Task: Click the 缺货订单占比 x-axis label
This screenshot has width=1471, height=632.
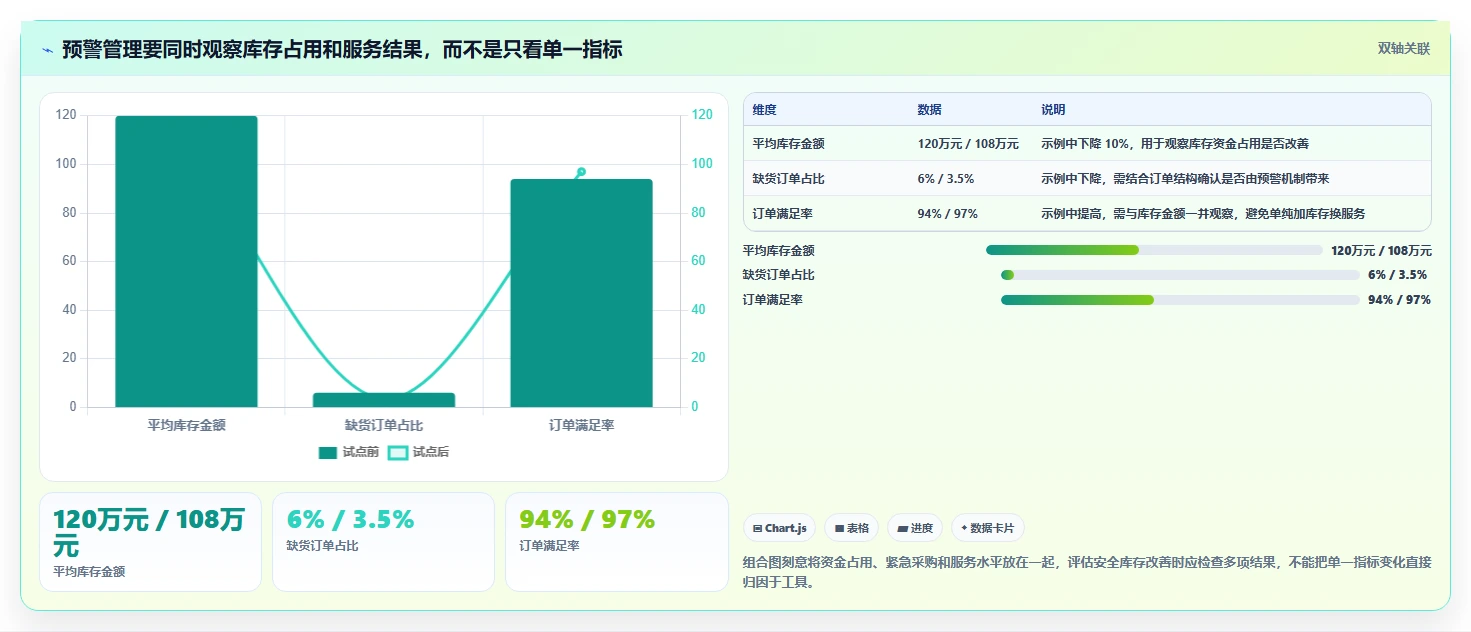Action: pyautogui.click(x=384, y=425)
